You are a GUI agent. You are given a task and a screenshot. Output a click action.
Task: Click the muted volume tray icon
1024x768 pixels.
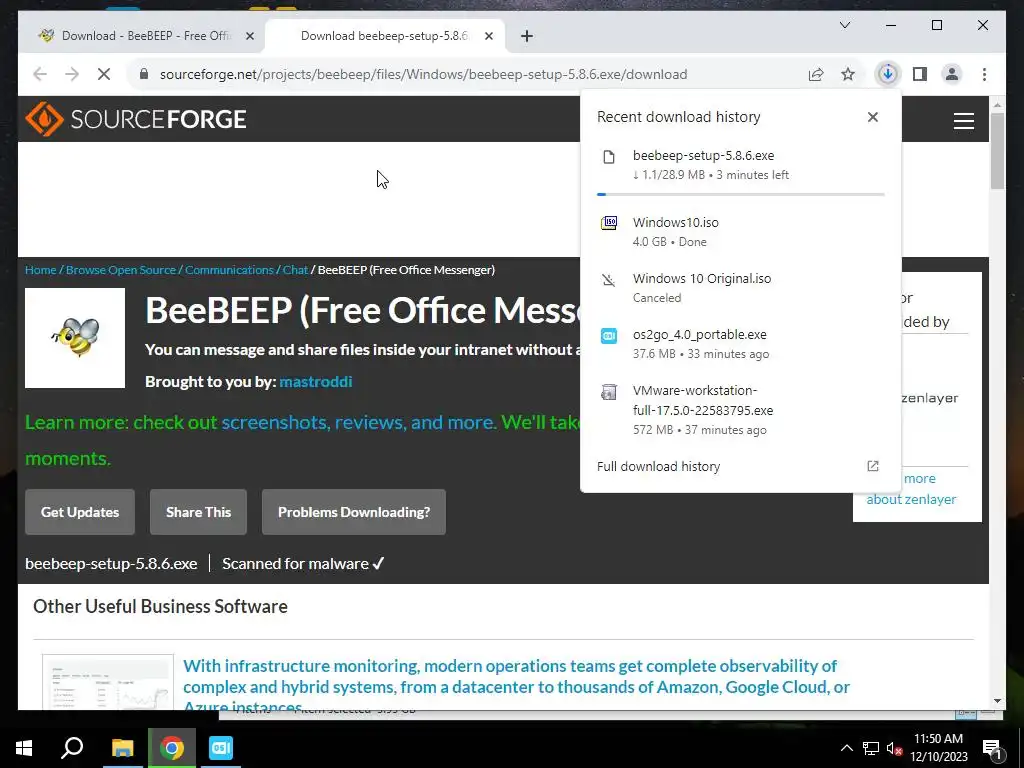895,748
